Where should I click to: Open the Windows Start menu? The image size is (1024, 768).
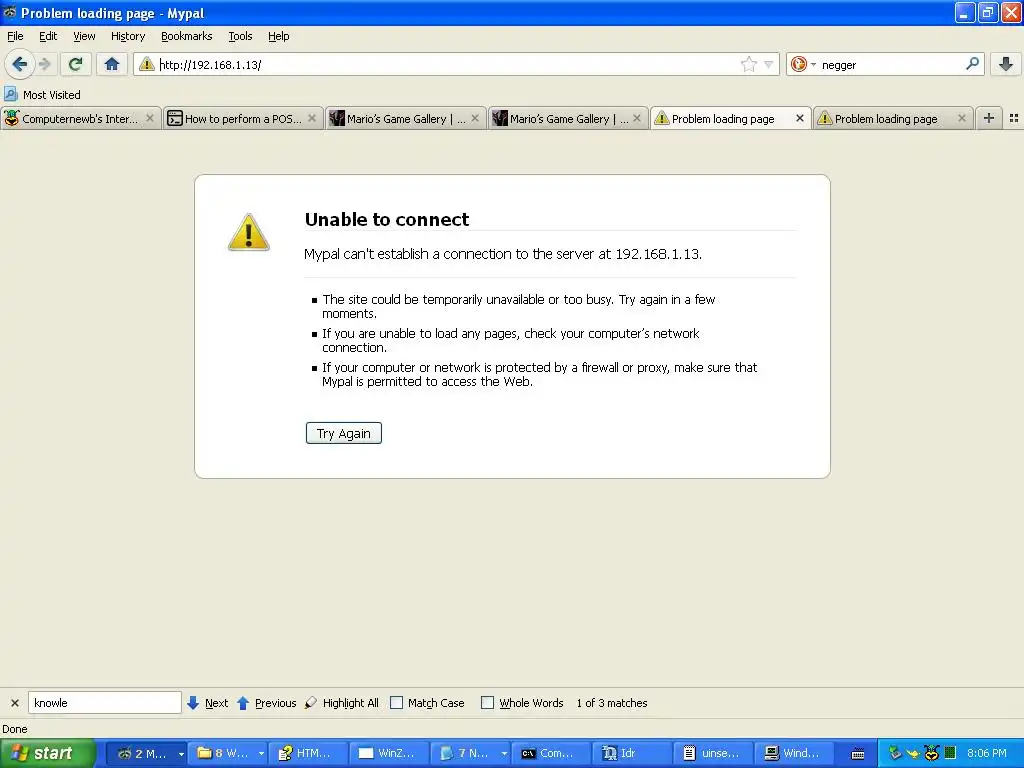pyautogui.click(x=47, y=753)
